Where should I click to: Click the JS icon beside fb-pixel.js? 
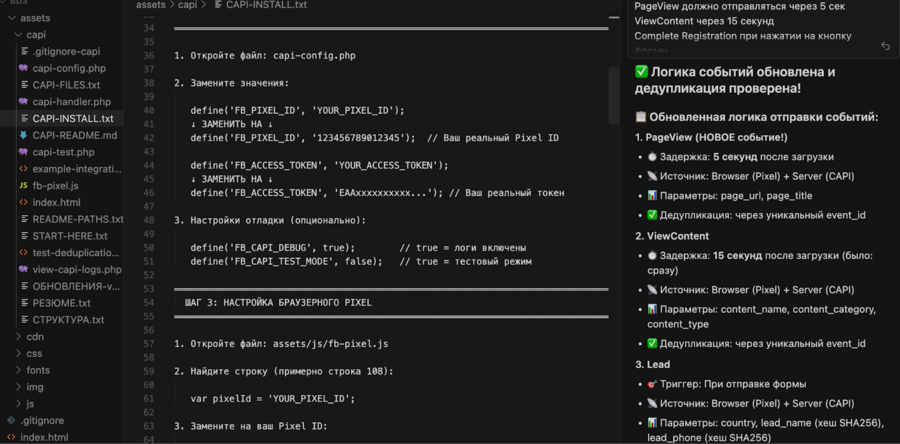click(23, 186)
